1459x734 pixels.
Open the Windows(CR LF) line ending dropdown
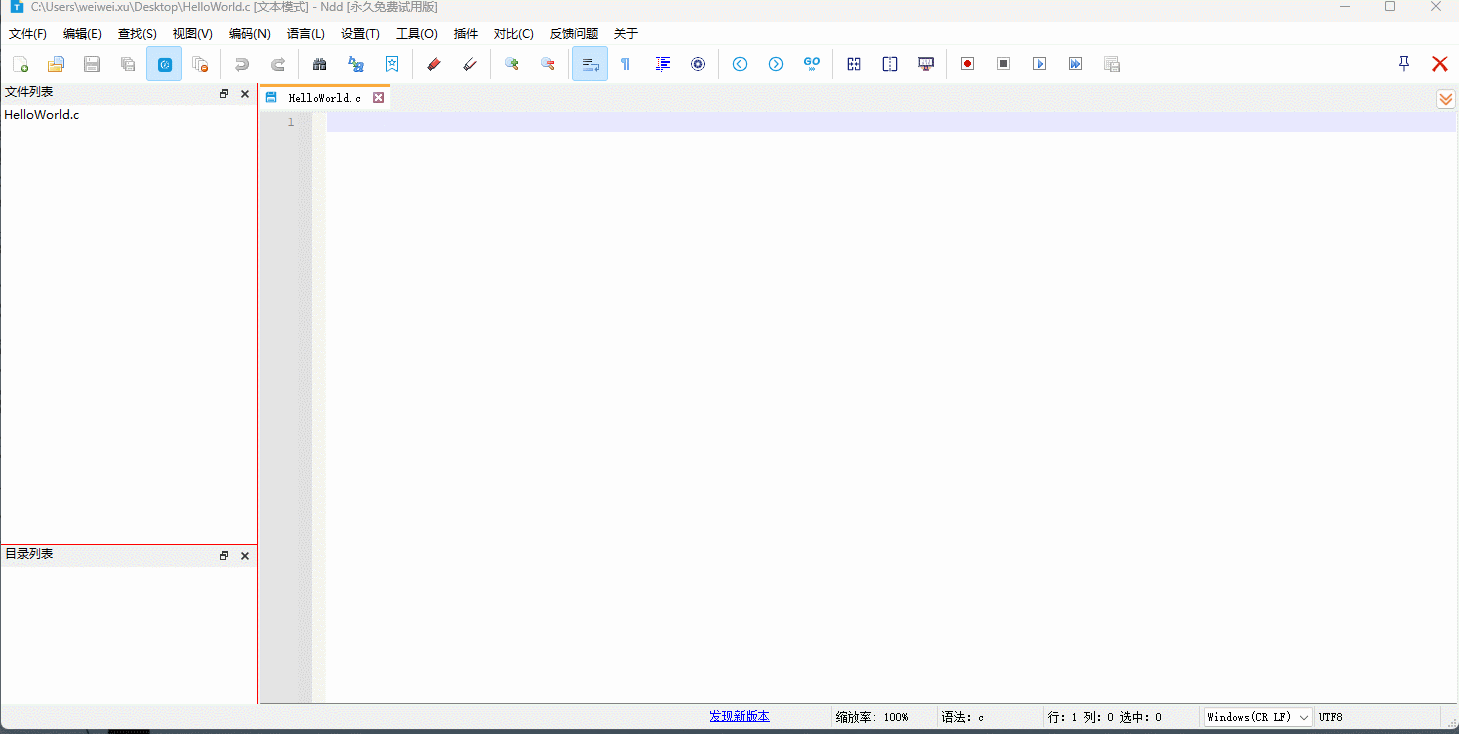click(1258, 717)
